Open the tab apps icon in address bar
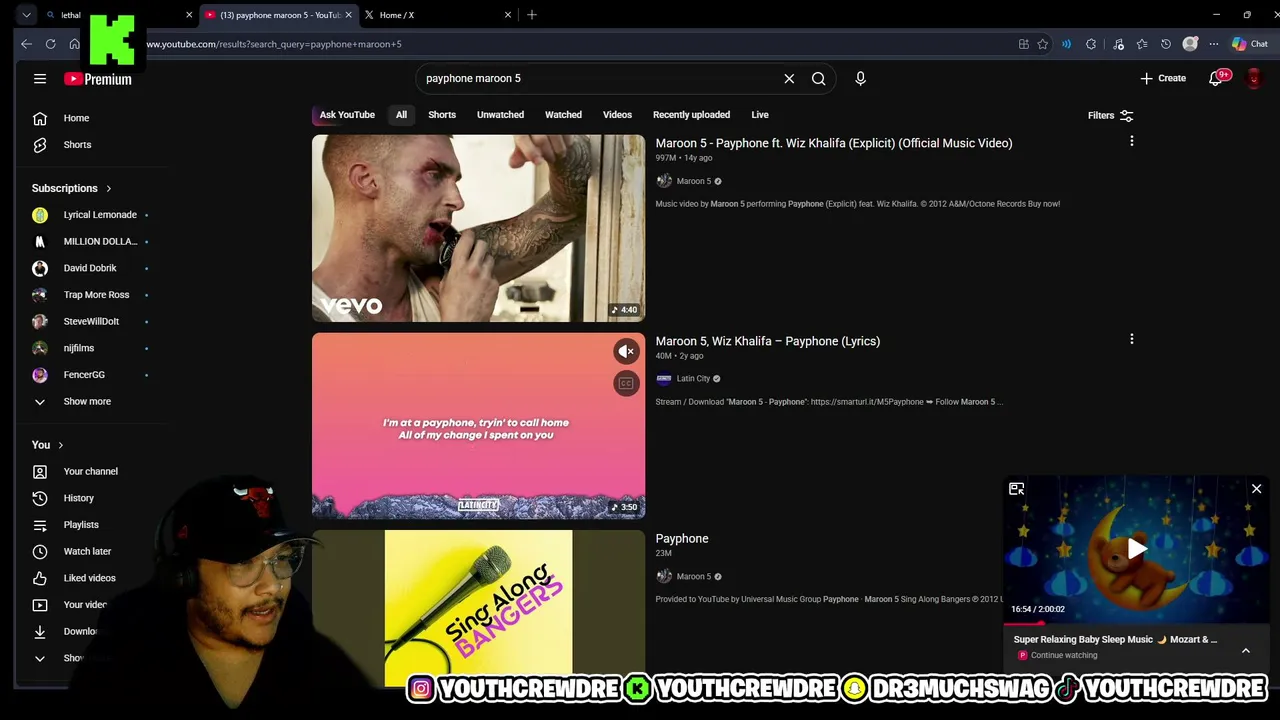 [1023, 44]
